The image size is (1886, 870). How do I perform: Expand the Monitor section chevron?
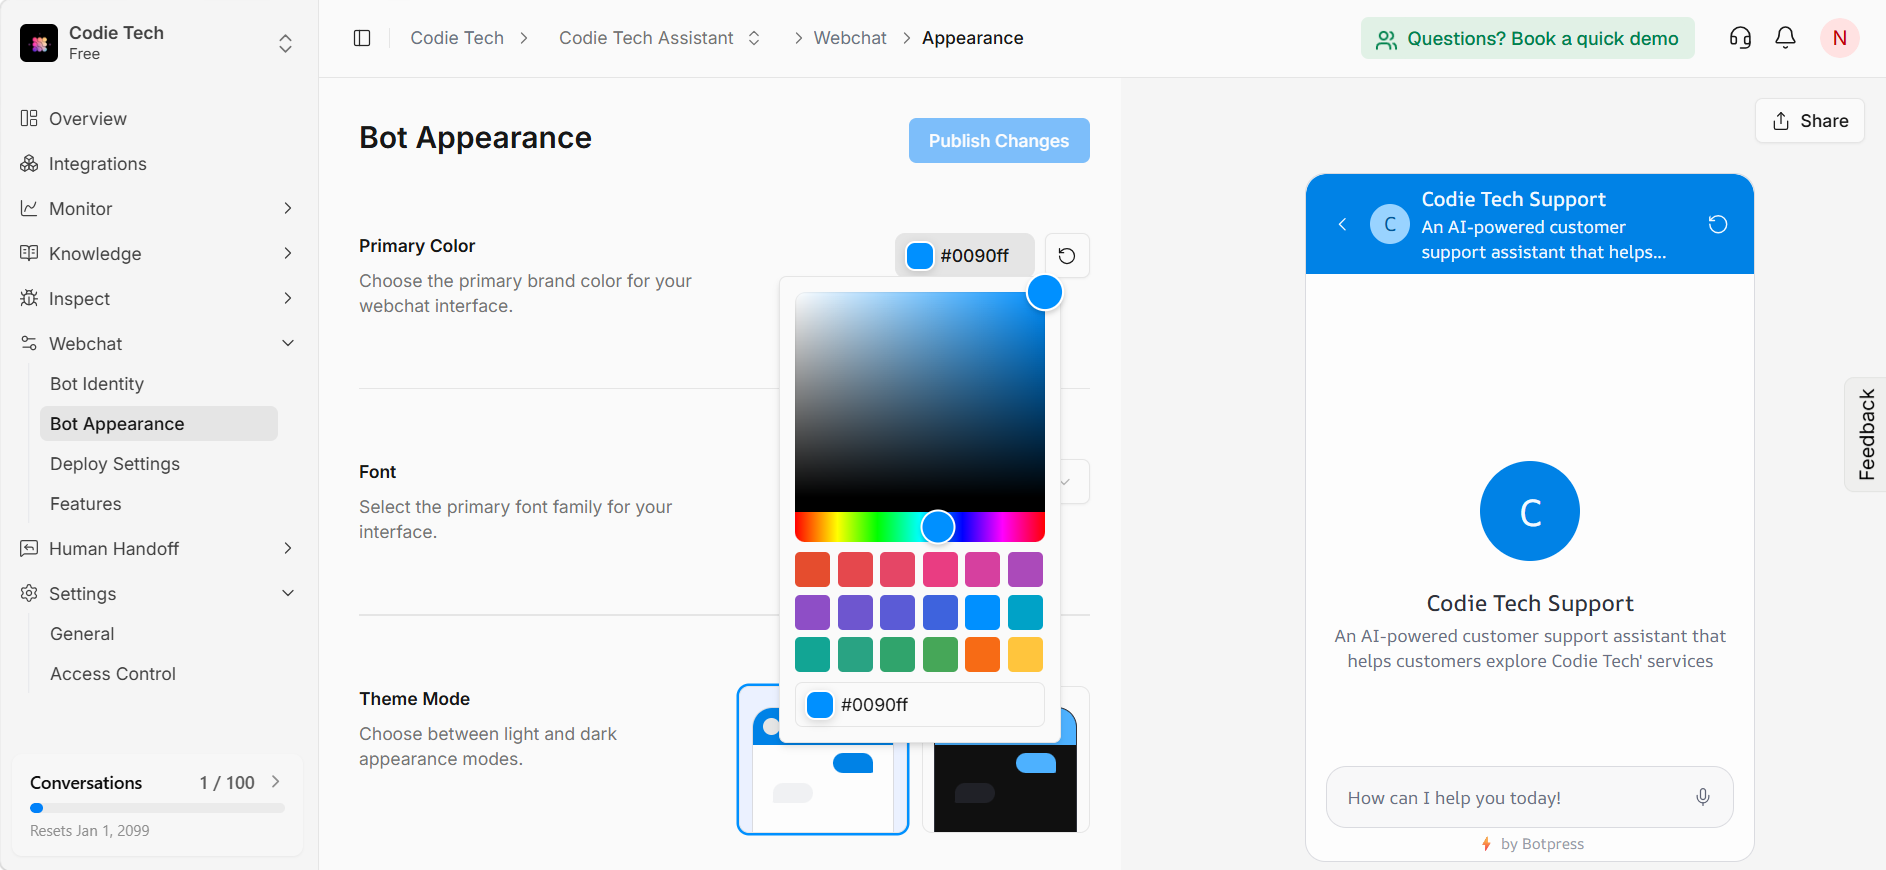coord(288,208)
